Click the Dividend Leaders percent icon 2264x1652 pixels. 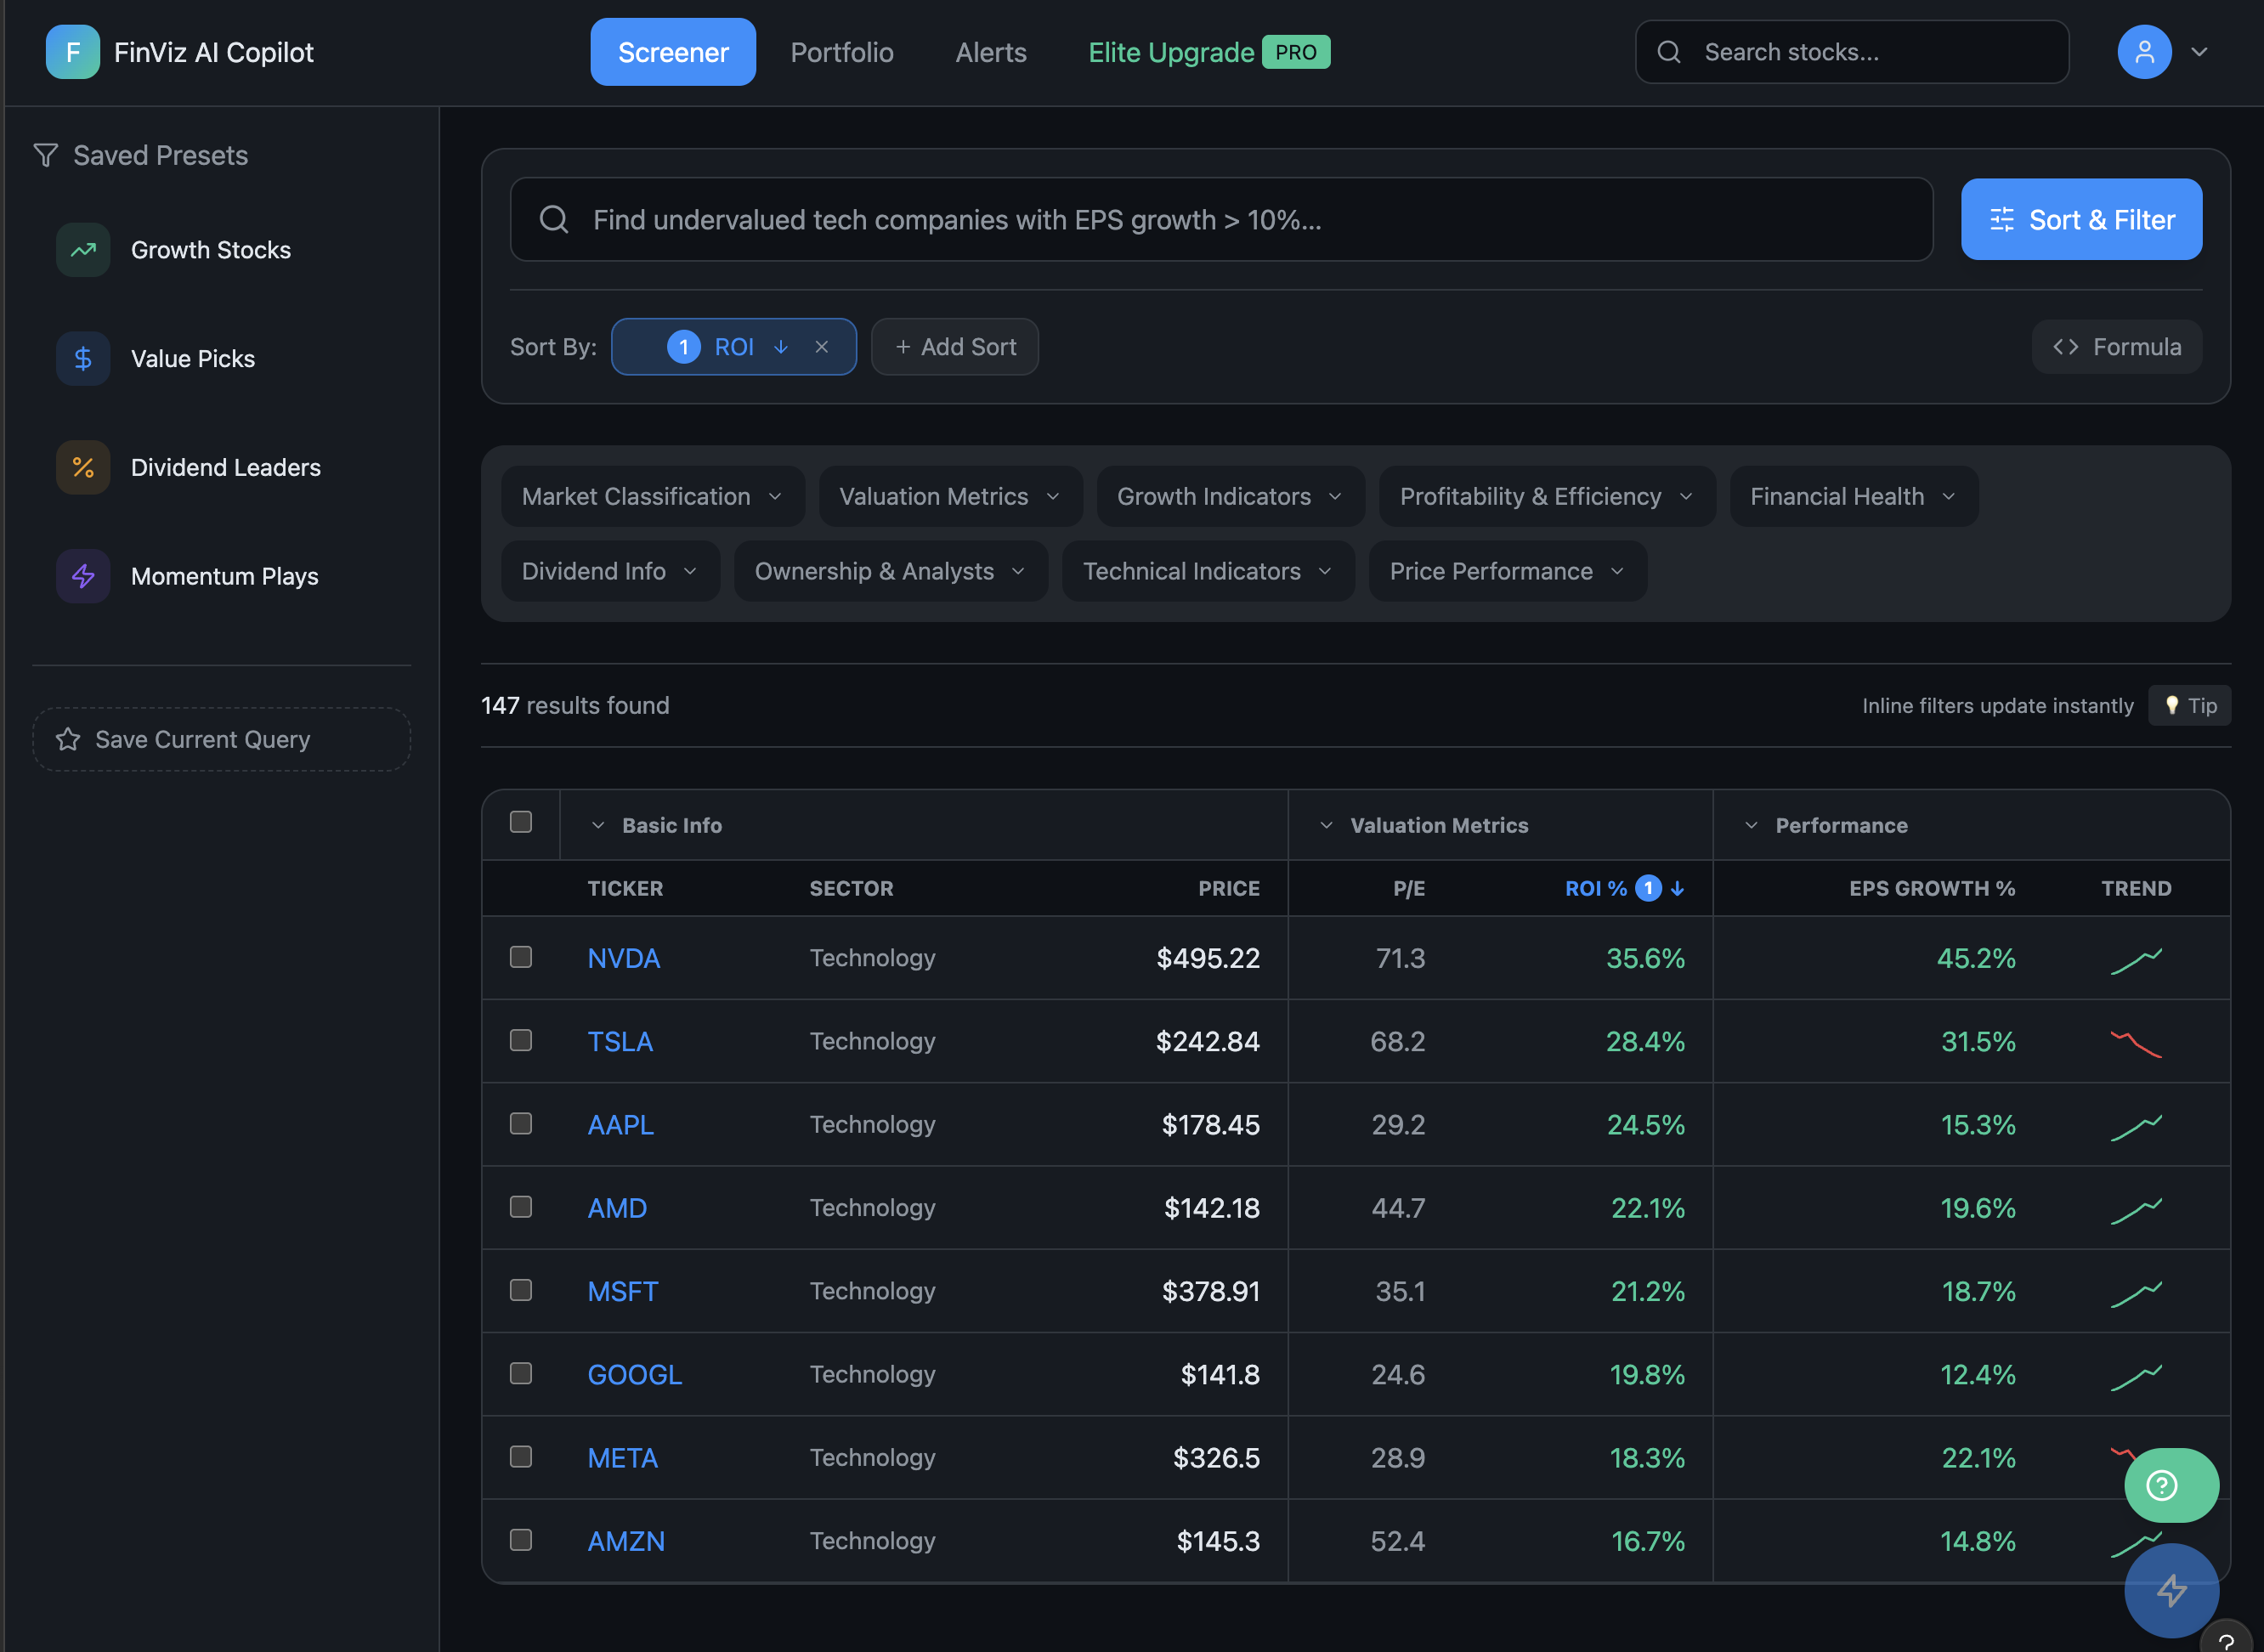83,467
